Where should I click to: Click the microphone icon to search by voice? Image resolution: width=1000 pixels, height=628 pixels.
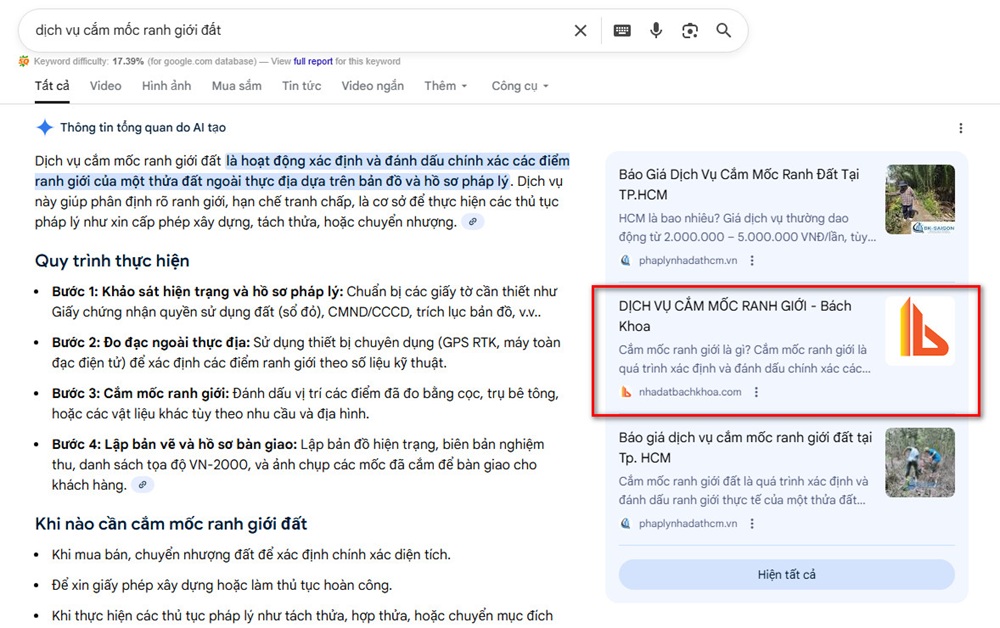click(x=656, y=30)
